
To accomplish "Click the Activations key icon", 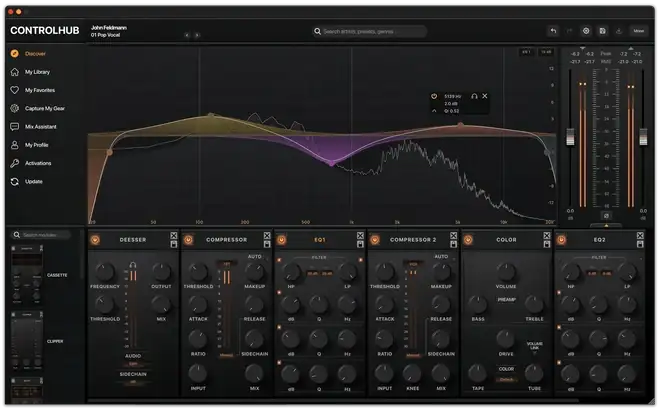I will [x=15, y=163].
